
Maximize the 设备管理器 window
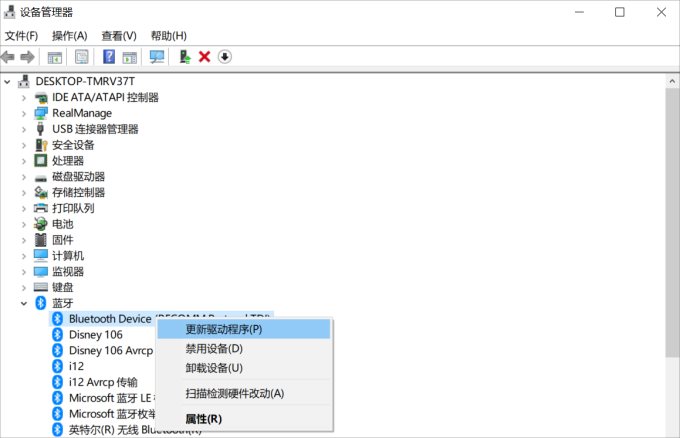pyautogui.click(x=620, y=12)
